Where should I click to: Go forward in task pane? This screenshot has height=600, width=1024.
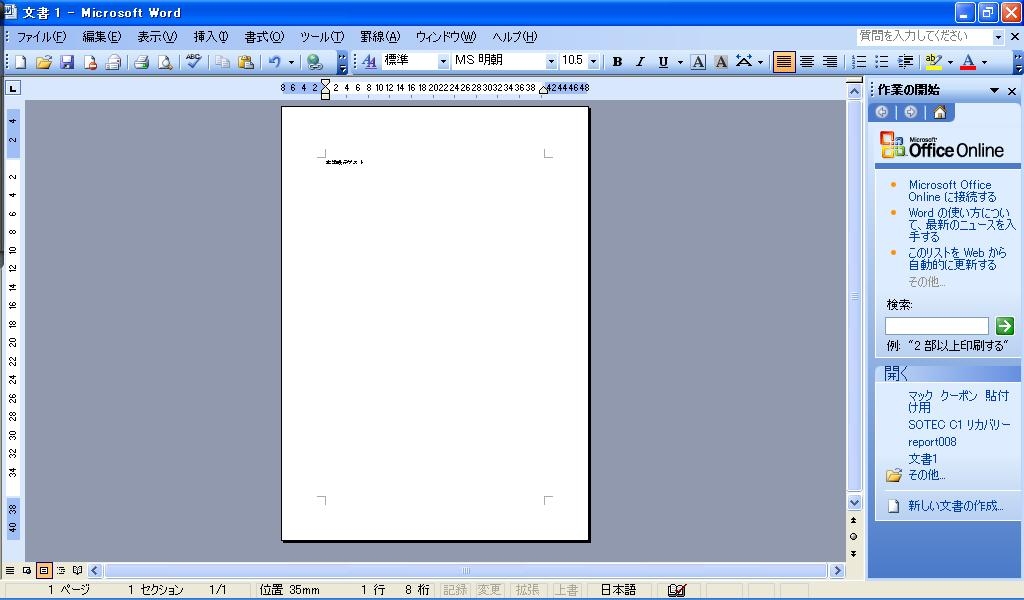coord(910,112)
